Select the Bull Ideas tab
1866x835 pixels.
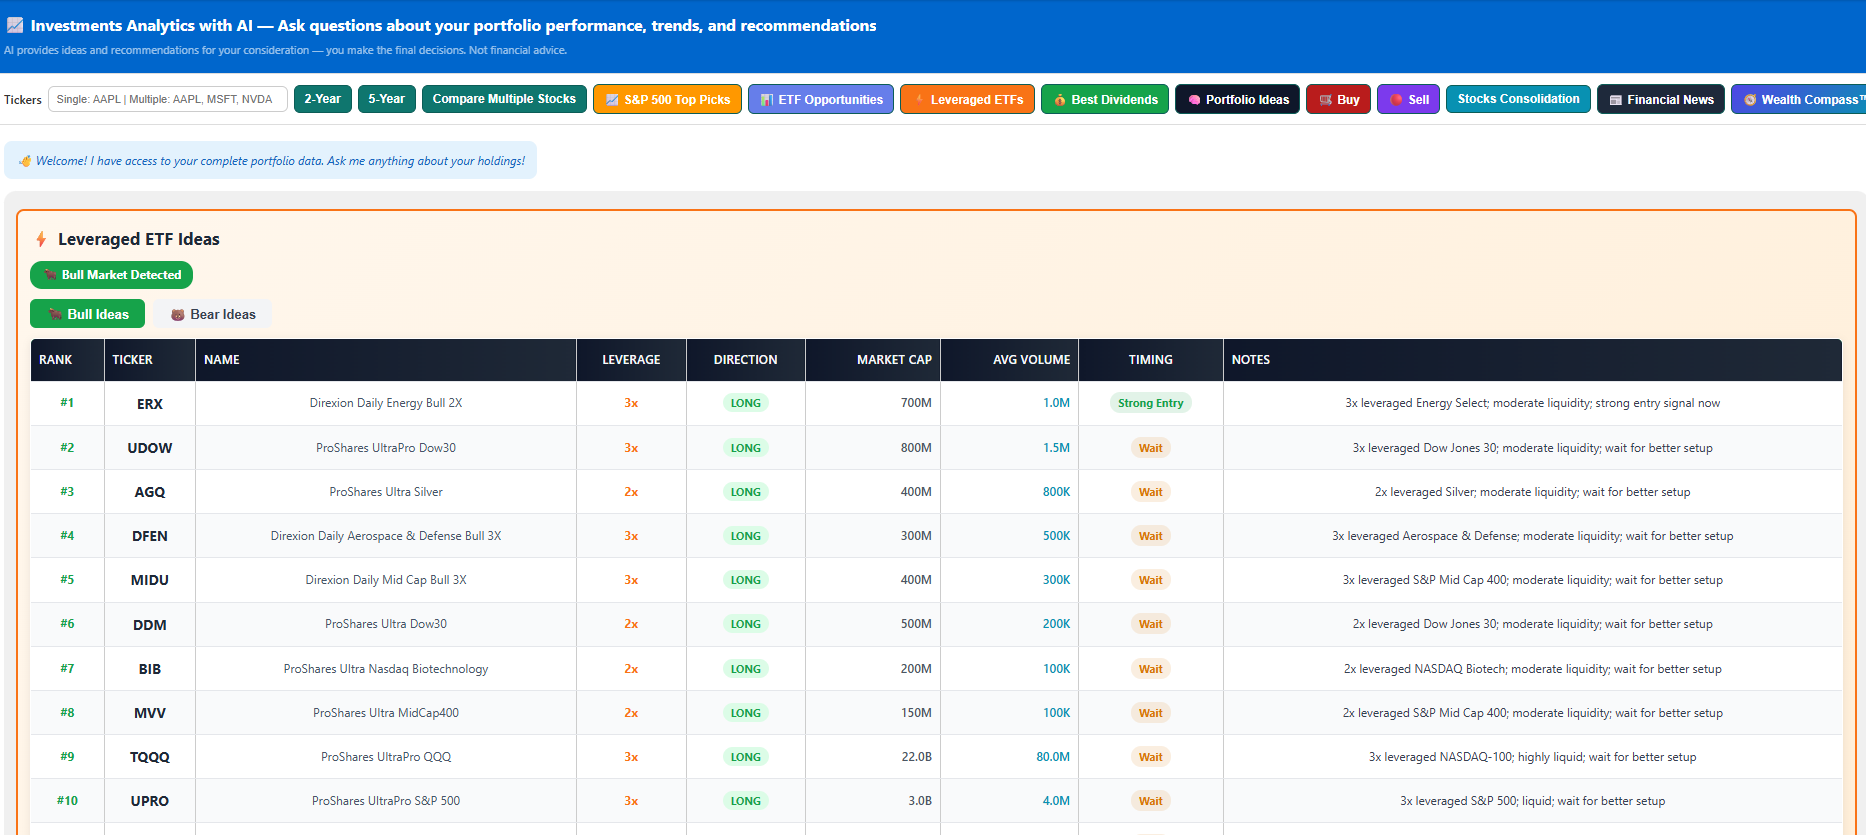(x=88, y=314)
